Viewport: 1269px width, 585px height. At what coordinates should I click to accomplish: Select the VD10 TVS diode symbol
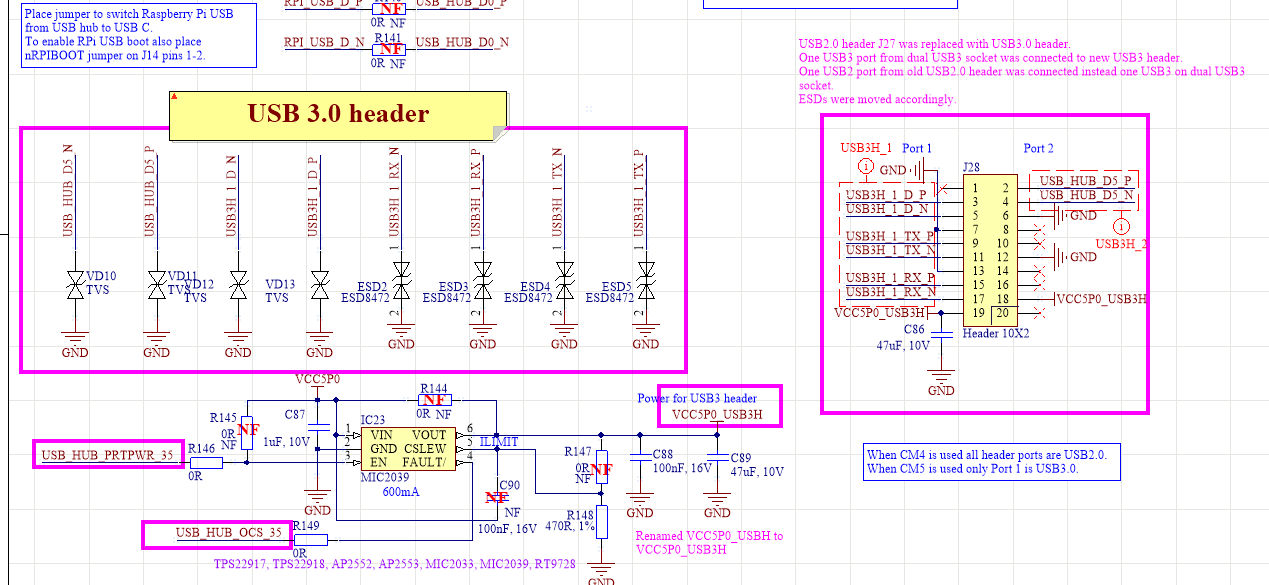(x=75, y=284)
